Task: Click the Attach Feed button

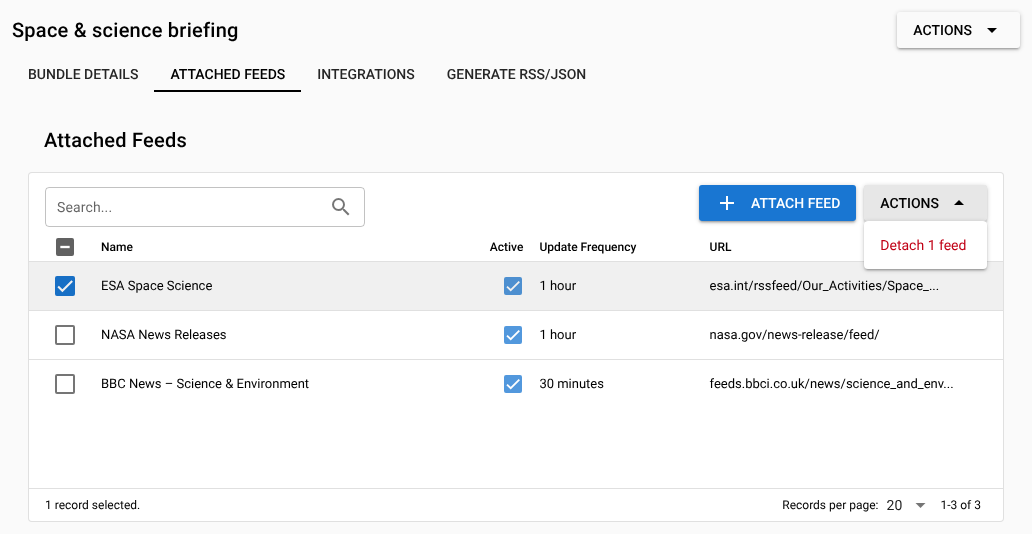Action: [777, 203]
